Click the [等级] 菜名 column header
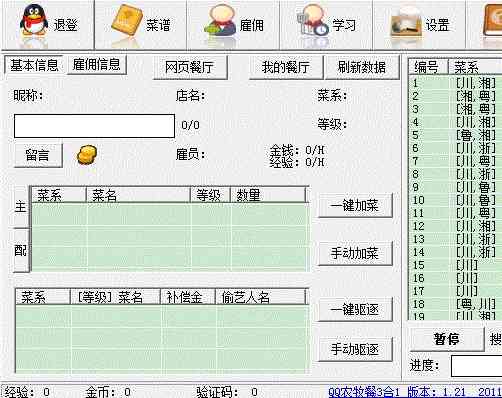Viewport: 502px width, 398px height. (x=115, y=297)
